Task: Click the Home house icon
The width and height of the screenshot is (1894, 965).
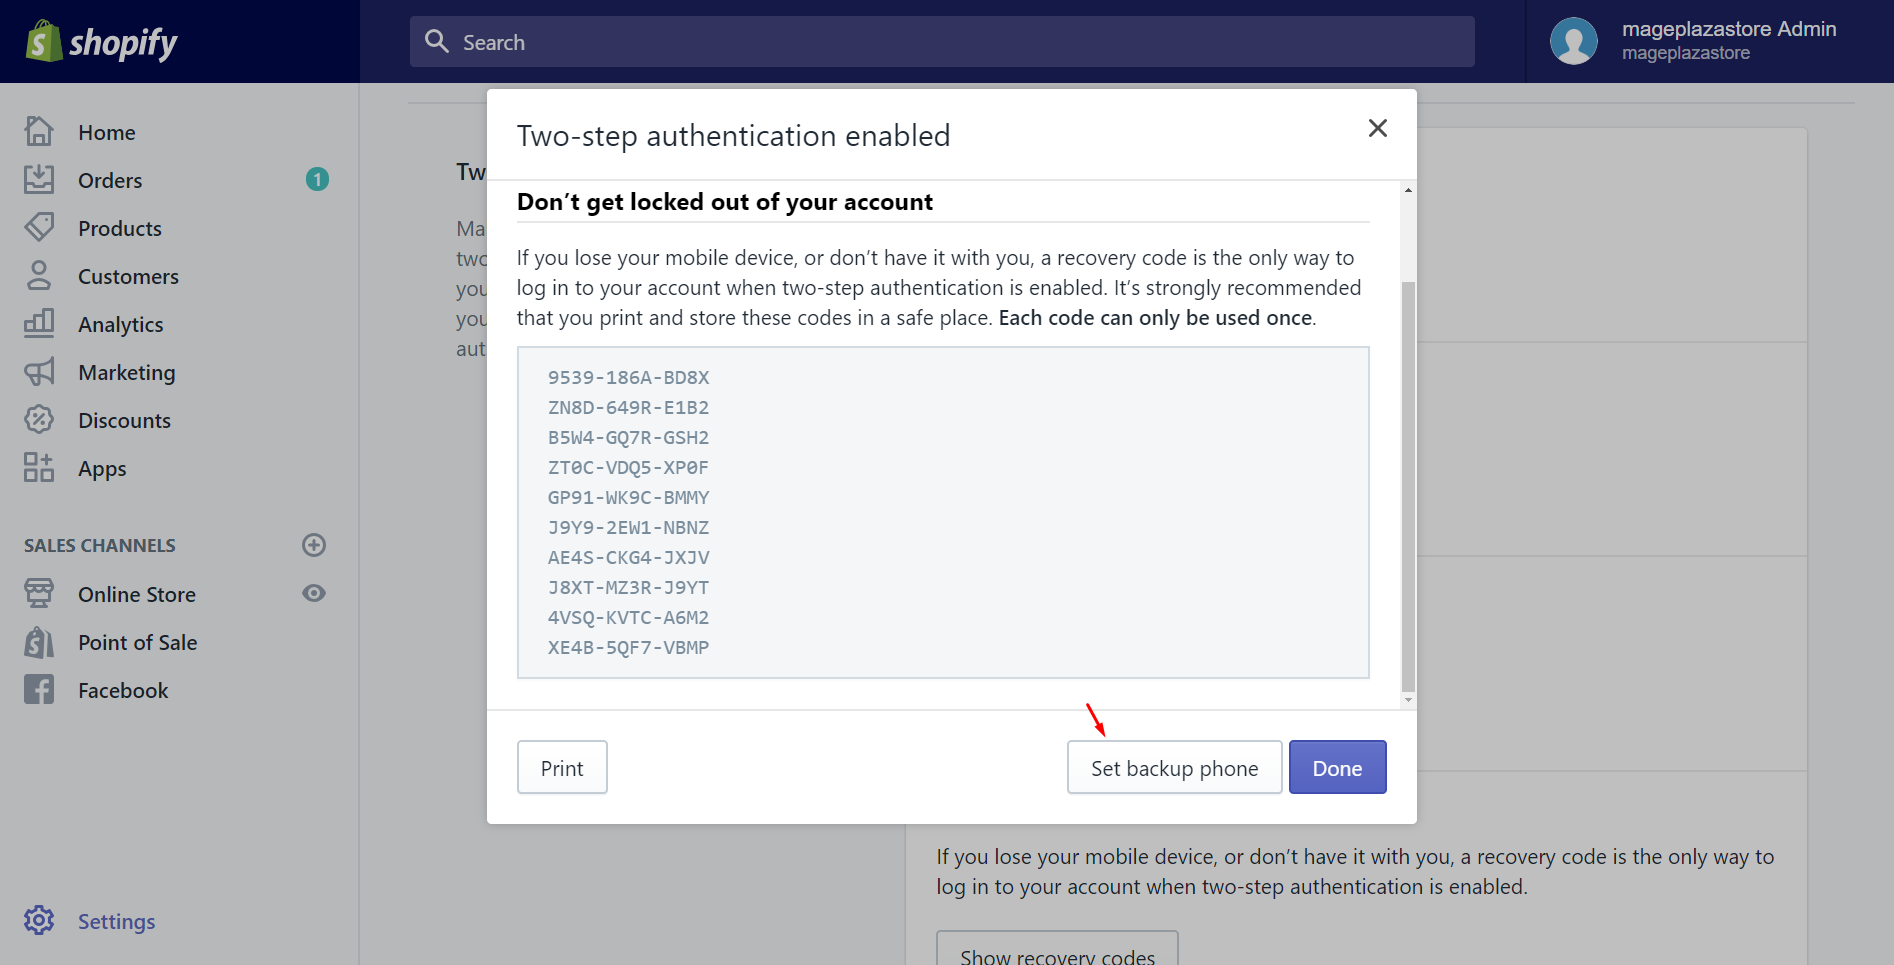Action: 39,131
